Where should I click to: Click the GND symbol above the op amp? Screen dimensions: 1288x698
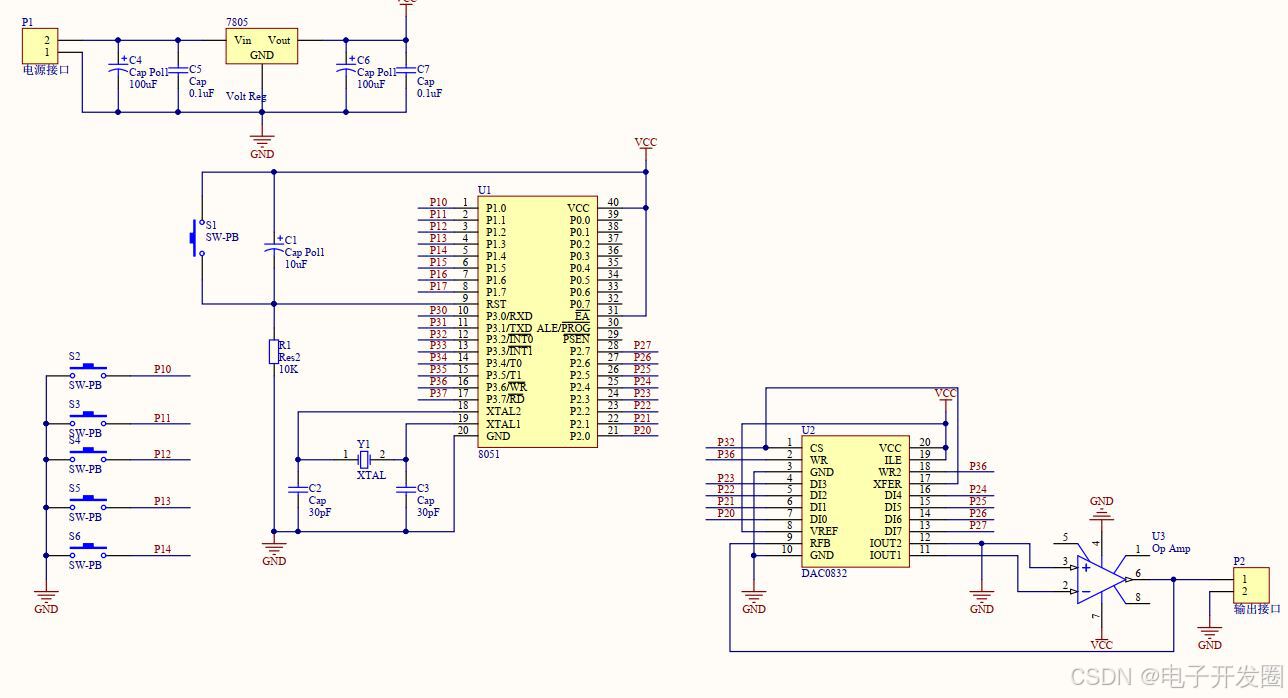click(x=1101, y=506)
